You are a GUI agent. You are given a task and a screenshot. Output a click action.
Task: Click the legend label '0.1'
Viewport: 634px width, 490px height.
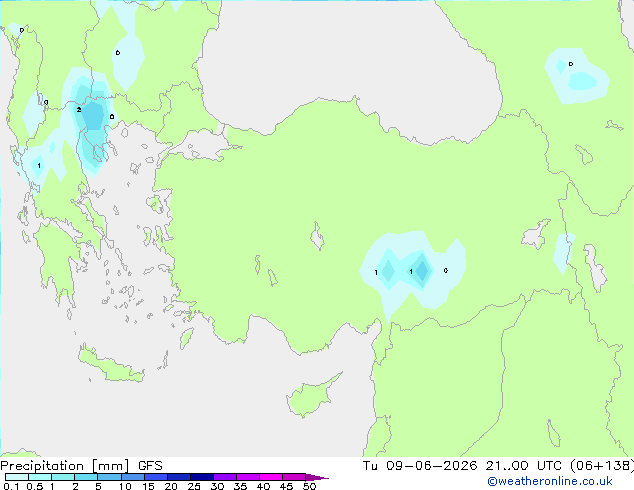(x=11, y=486)
